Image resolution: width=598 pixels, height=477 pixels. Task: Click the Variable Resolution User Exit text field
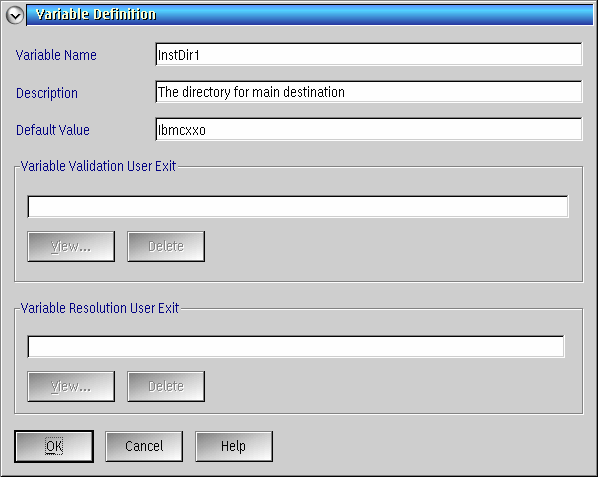[x=296, y=347]
